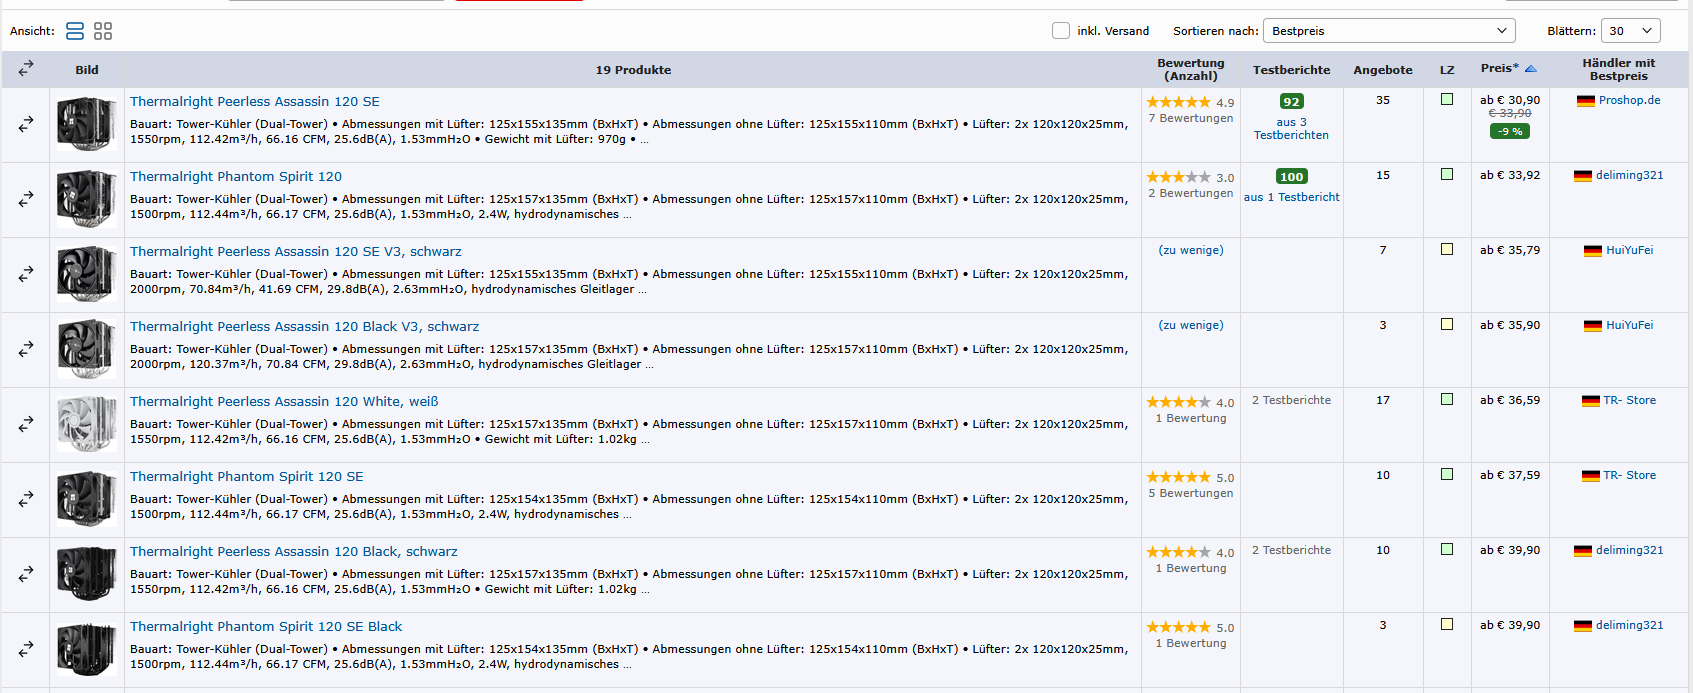The image size is (1693, 693).
Task: Click test score badge 100
Action: tap(1291, 176)
